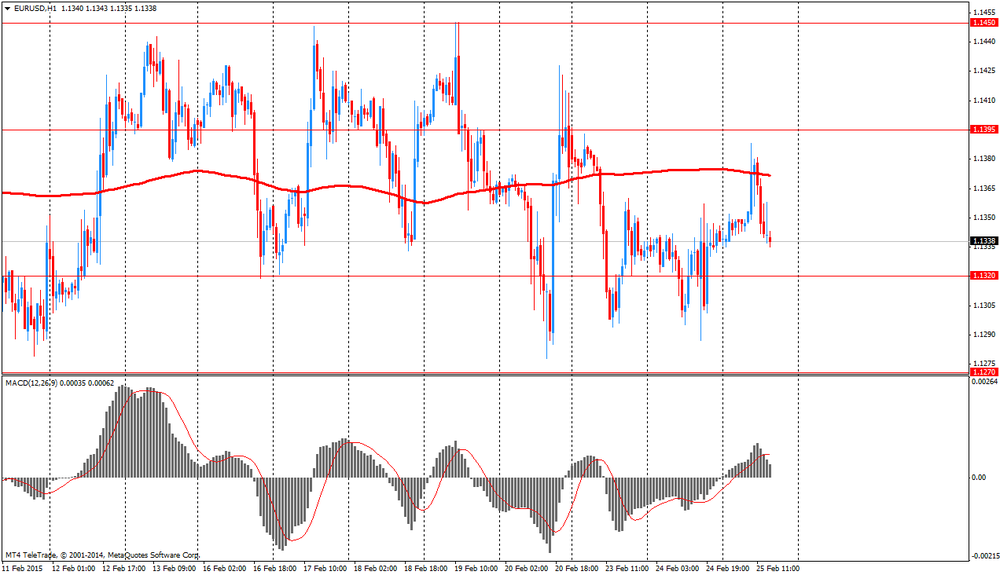1000x575 pixels.
Task: Click the black current price tag 1.1338
Action: tap(983, 241)
